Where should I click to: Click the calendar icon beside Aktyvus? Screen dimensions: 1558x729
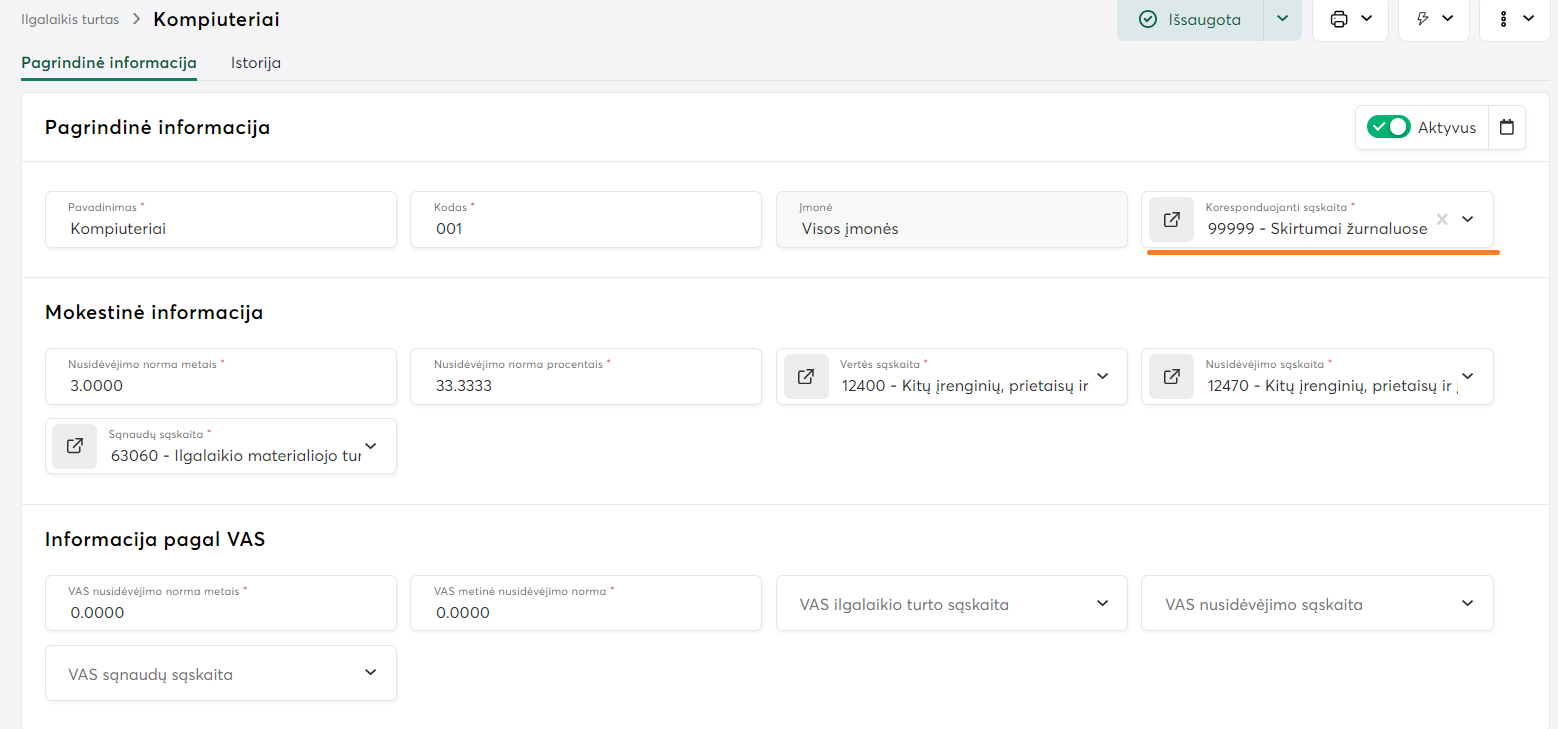point(1507,128)
